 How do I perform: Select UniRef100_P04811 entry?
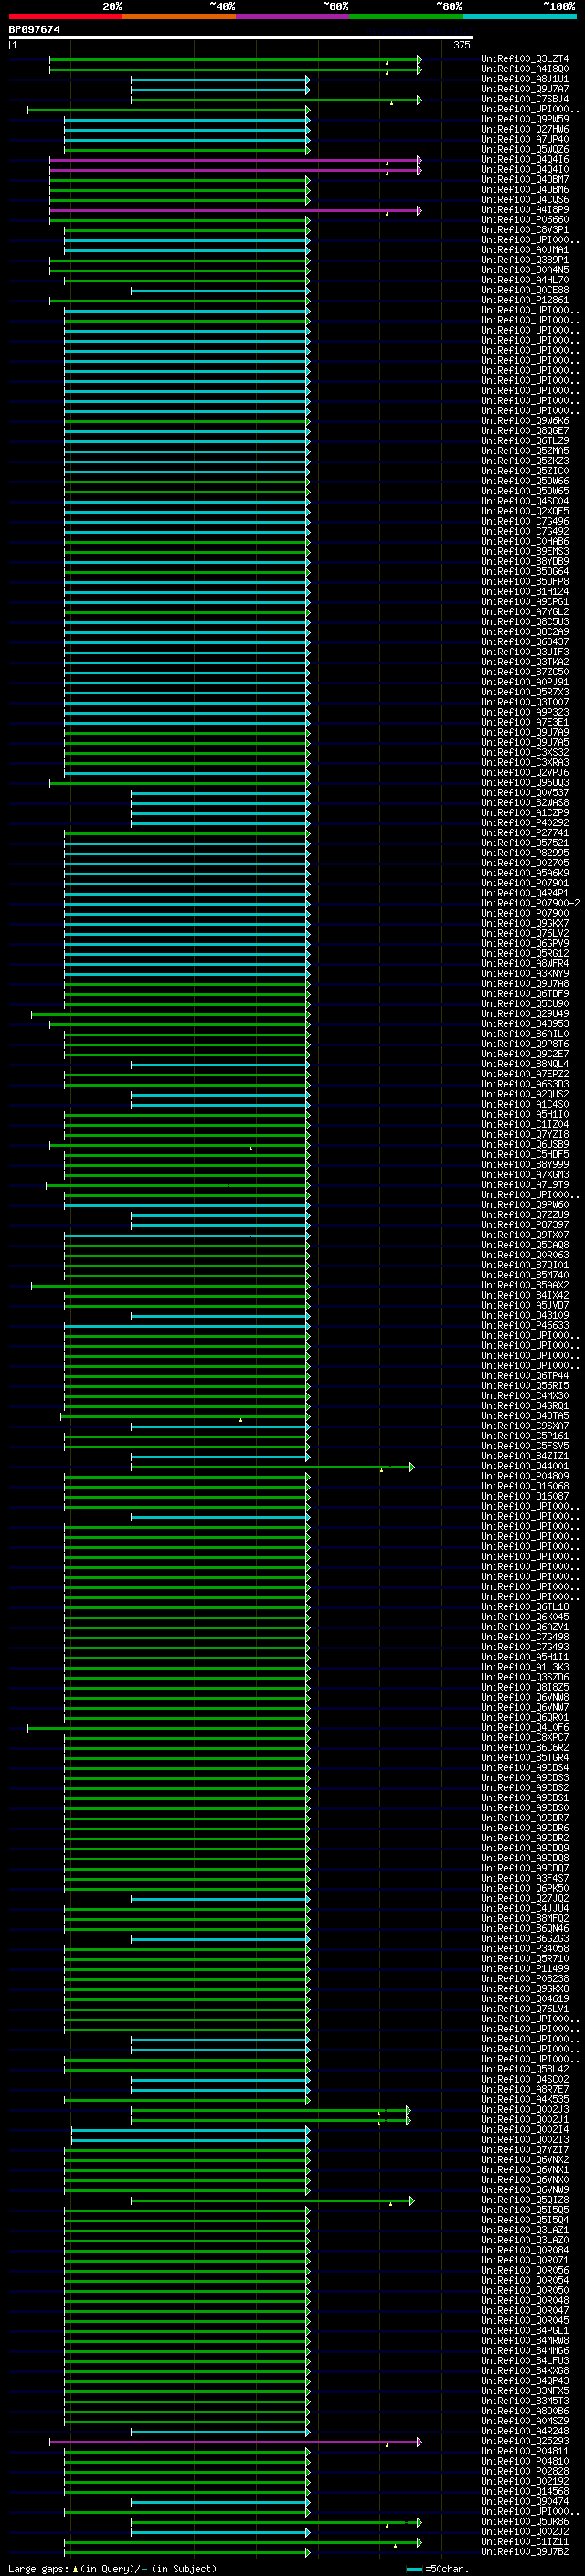point(524,2451)
